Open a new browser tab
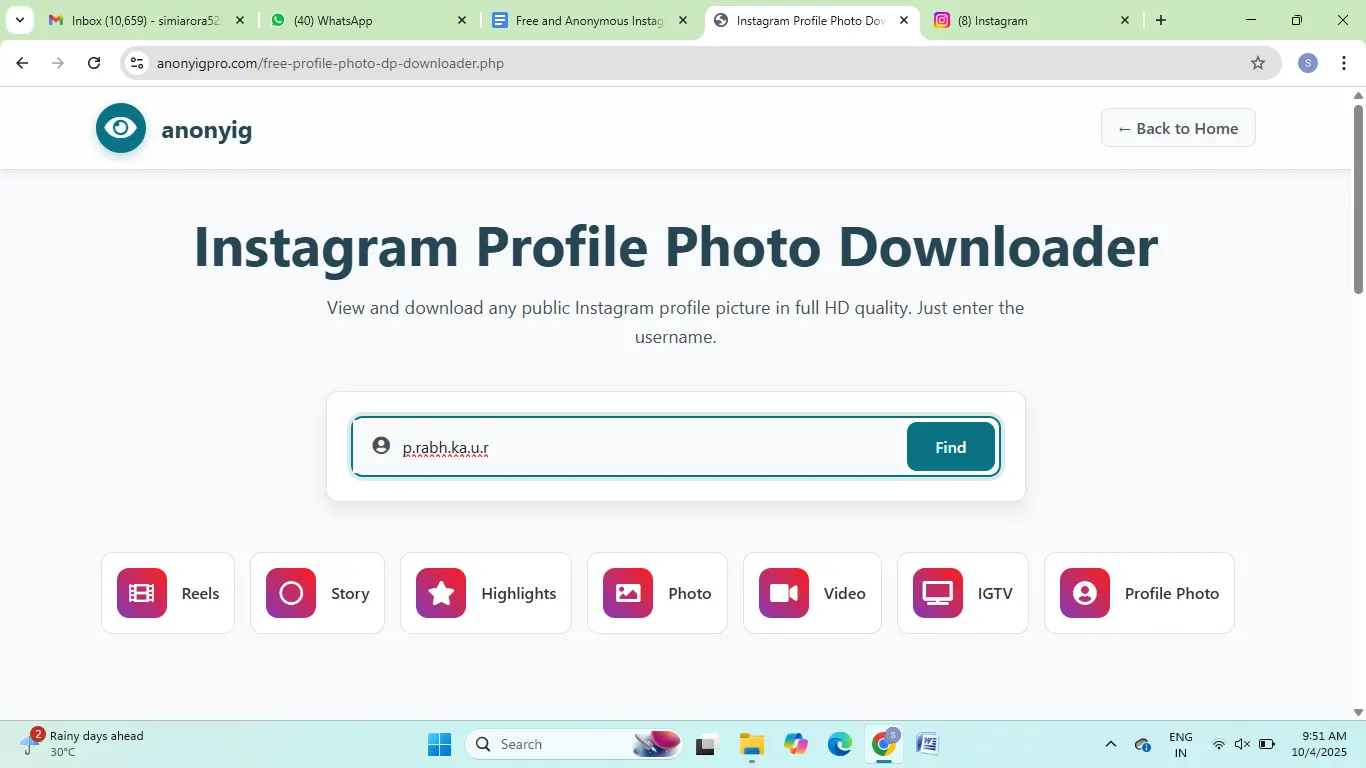The width and height of the screenshot is (1366, 768). pyautogui.click(x=1161, y=20)
